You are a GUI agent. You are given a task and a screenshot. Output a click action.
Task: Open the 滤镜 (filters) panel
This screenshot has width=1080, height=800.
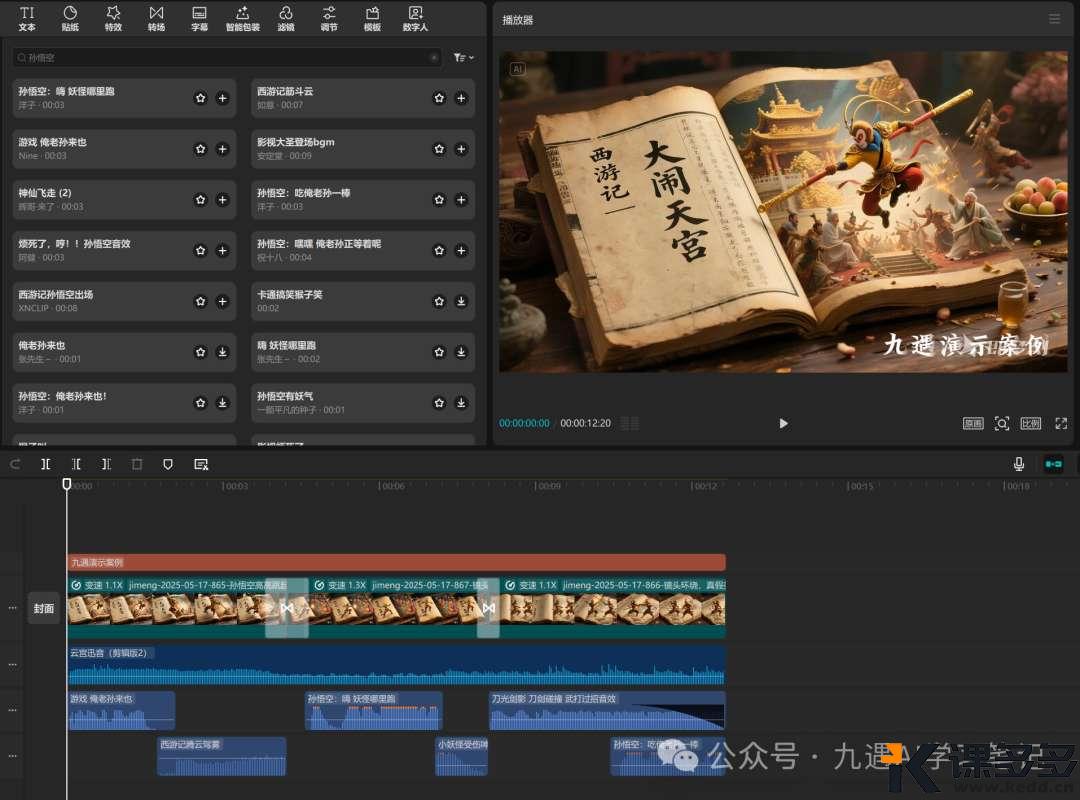pos(286,18)
